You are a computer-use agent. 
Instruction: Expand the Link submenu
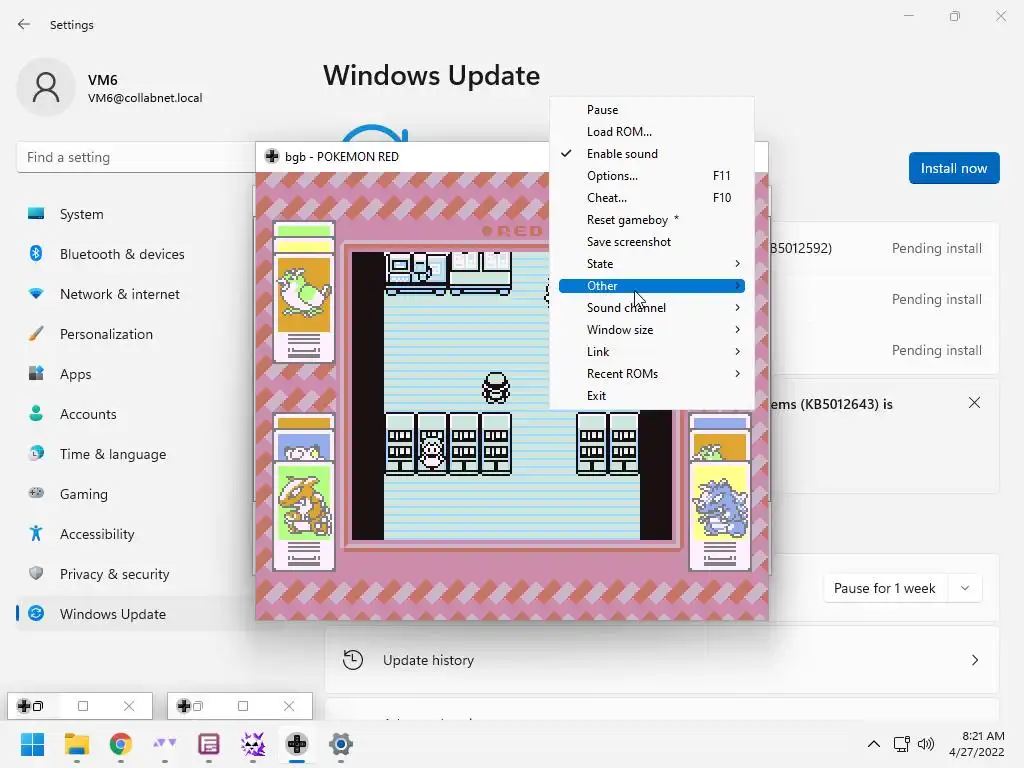click(652, 352)
